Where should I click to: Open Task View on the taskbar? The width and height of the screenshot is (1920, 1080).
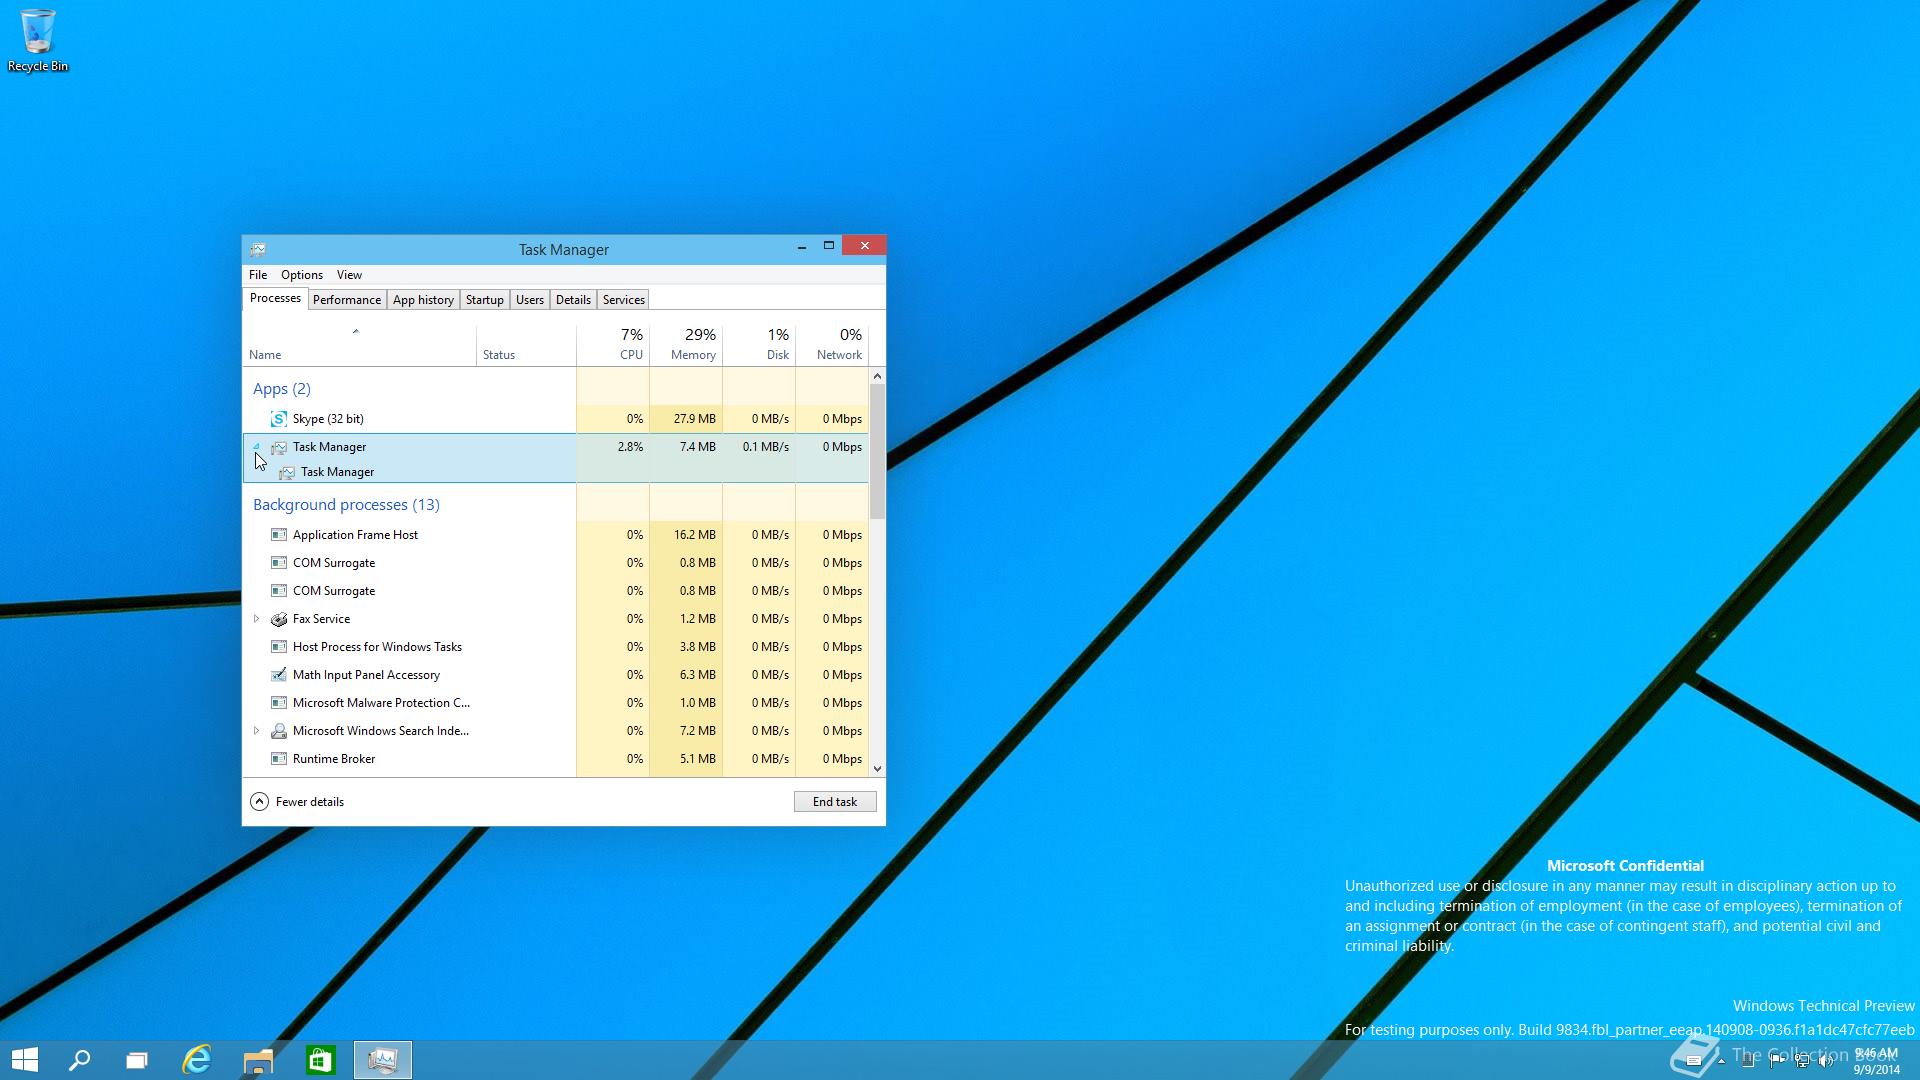pyautogui.click(x=137, y=1059)
